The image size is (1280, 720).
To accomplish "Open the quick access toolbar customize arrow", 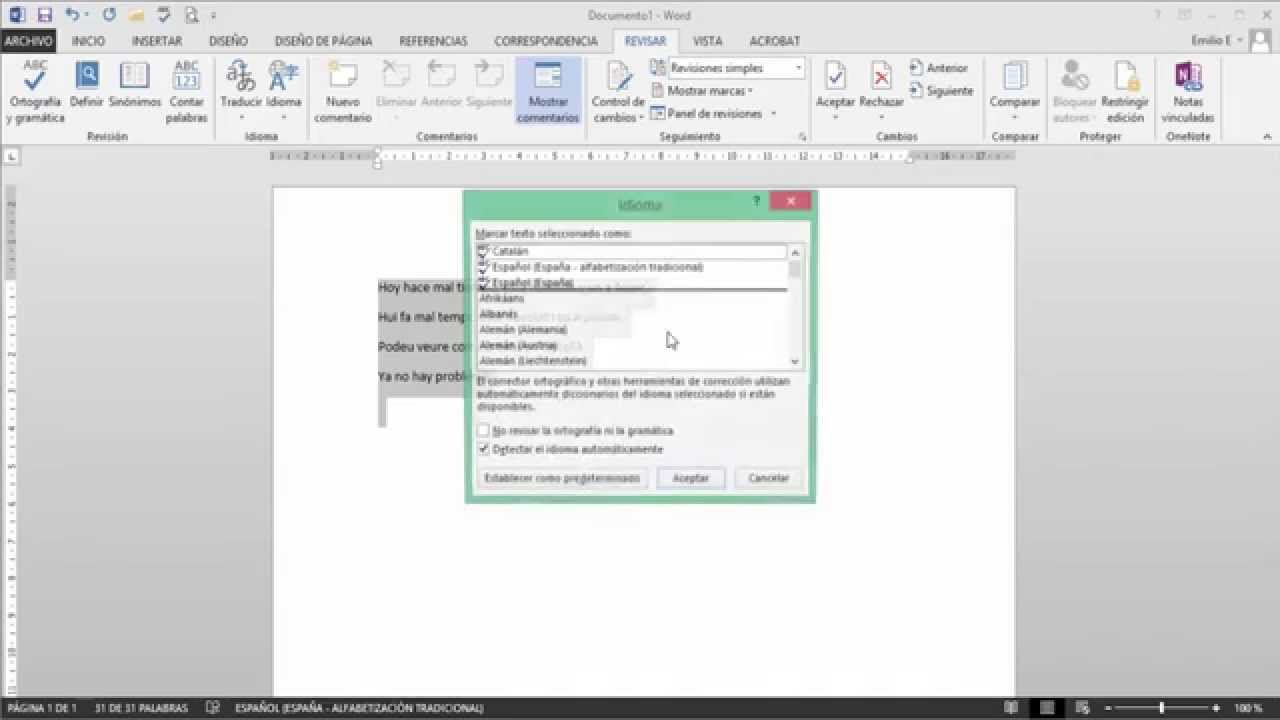I will pyautogui.click(x=213, y=16).
